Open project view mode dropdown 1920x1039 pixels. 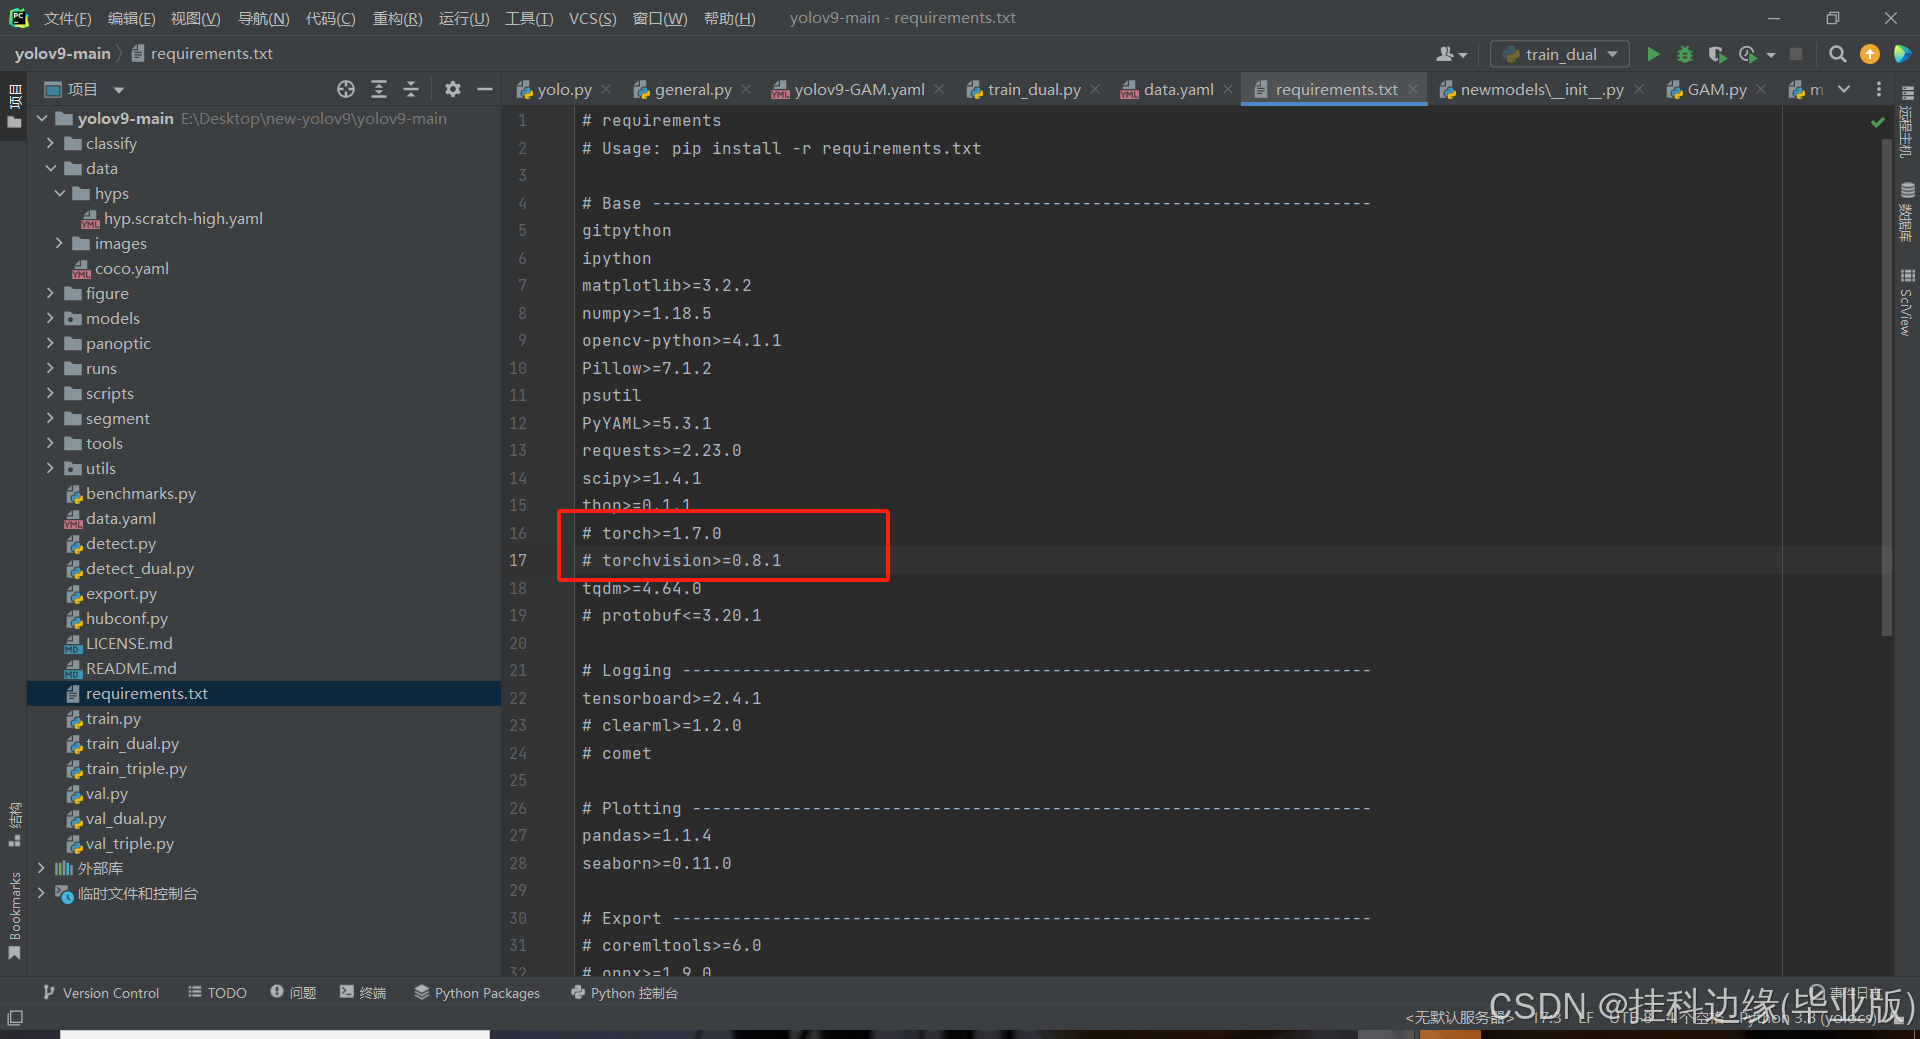(x=119, y=90)
